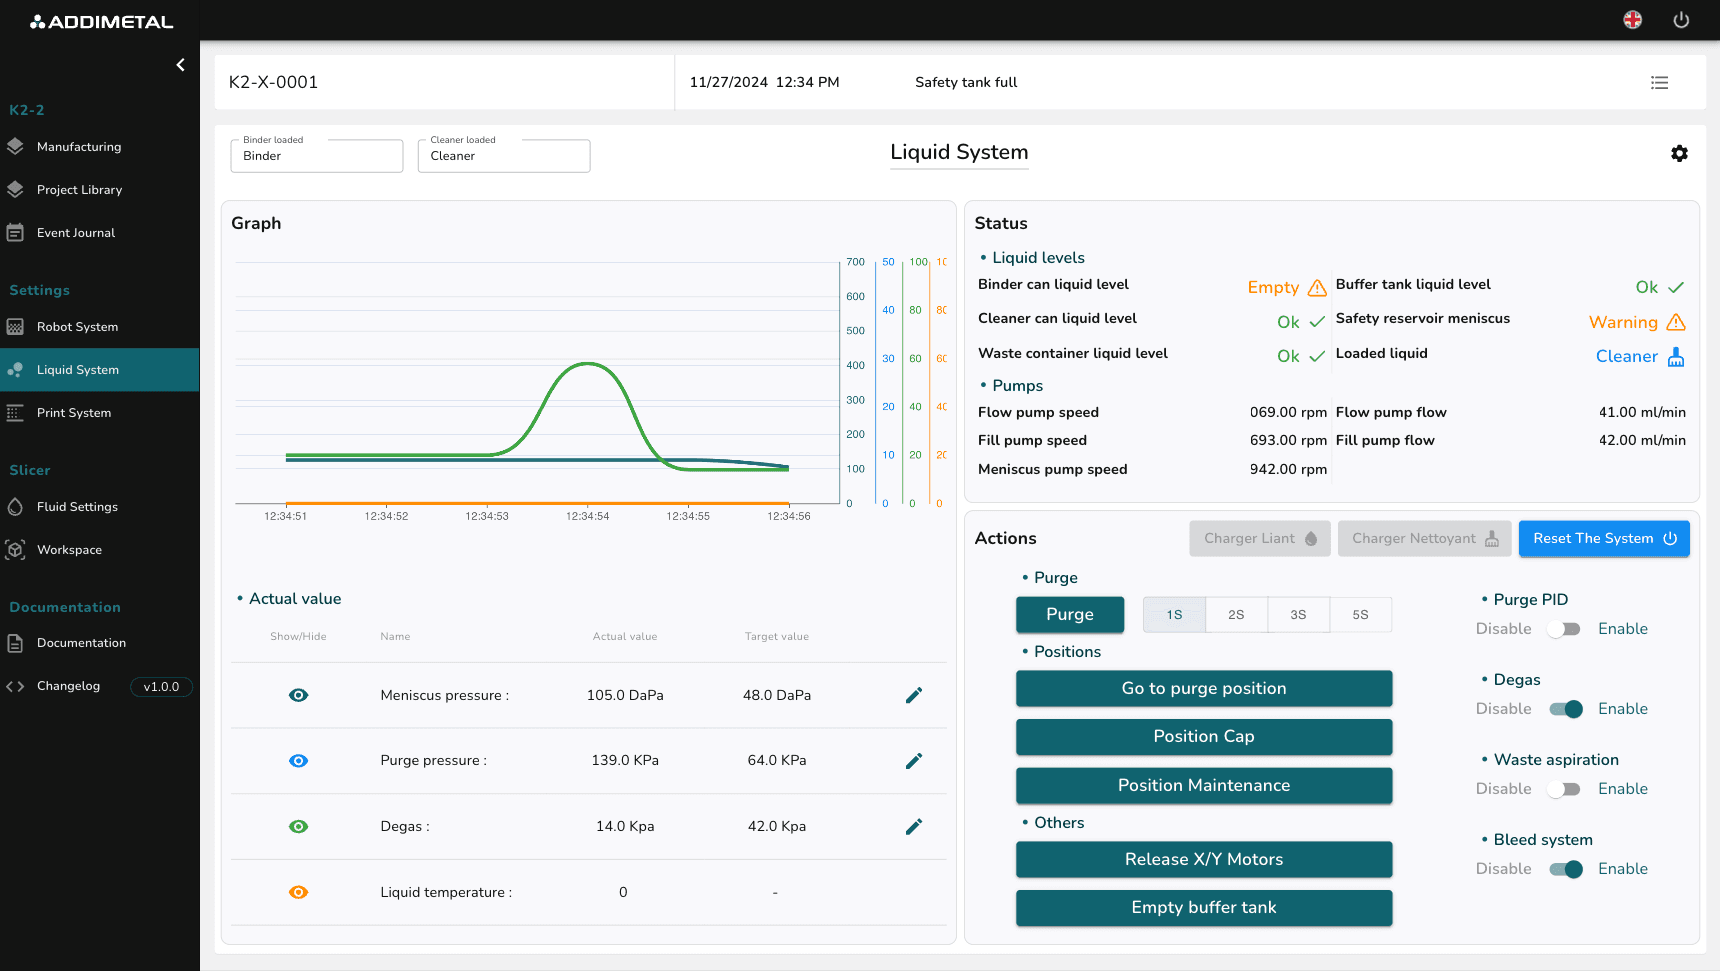
Task: Select Fluid Settings under Slicer
Action: point(76,507)
